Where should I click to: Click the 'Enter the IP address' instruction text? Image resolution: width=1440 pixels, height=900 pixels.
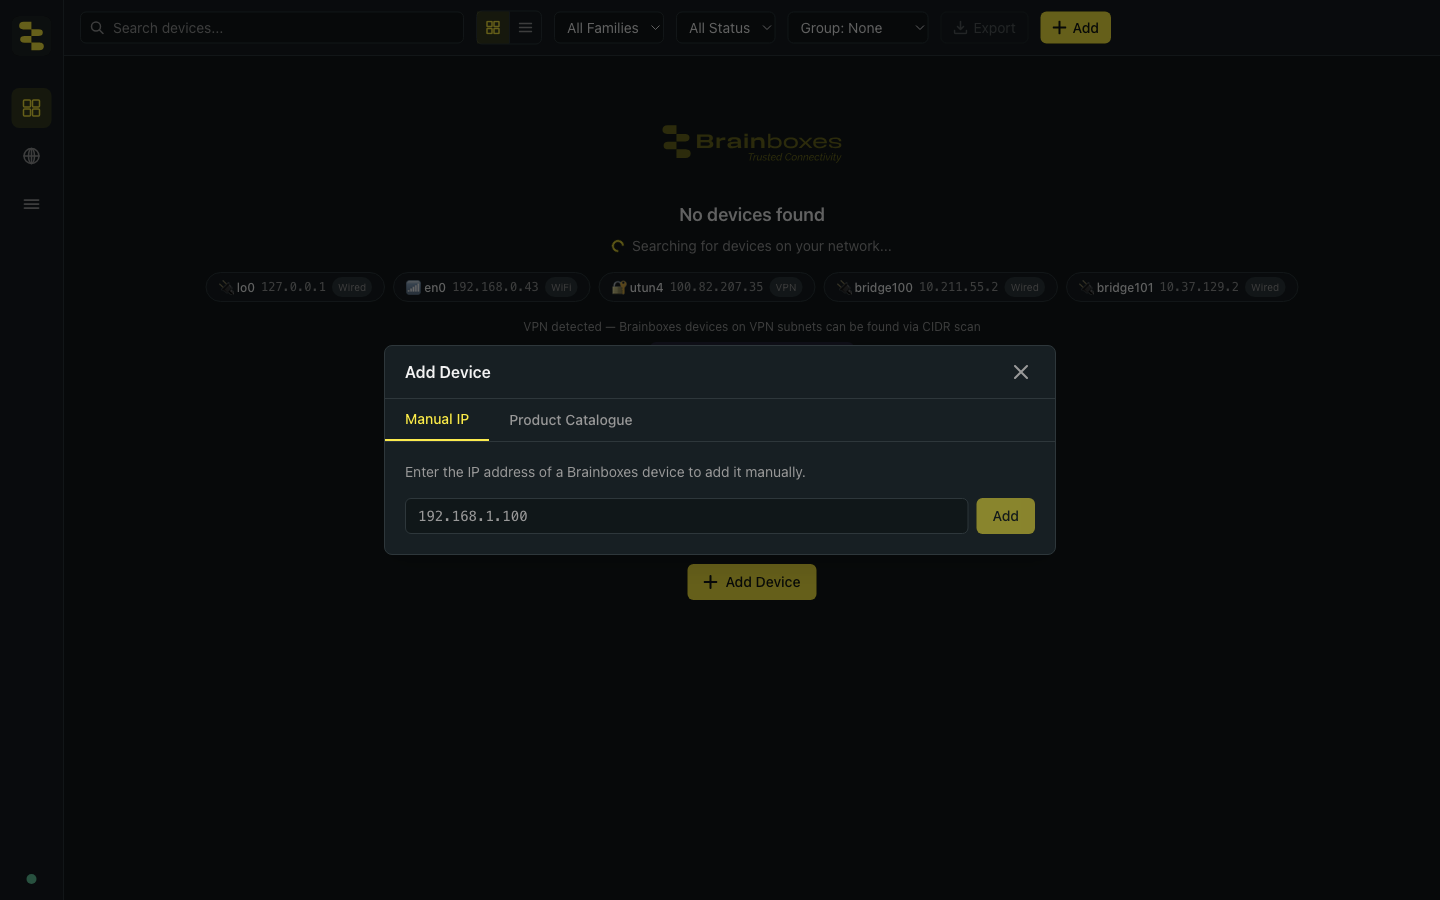[x=605, y=472]
